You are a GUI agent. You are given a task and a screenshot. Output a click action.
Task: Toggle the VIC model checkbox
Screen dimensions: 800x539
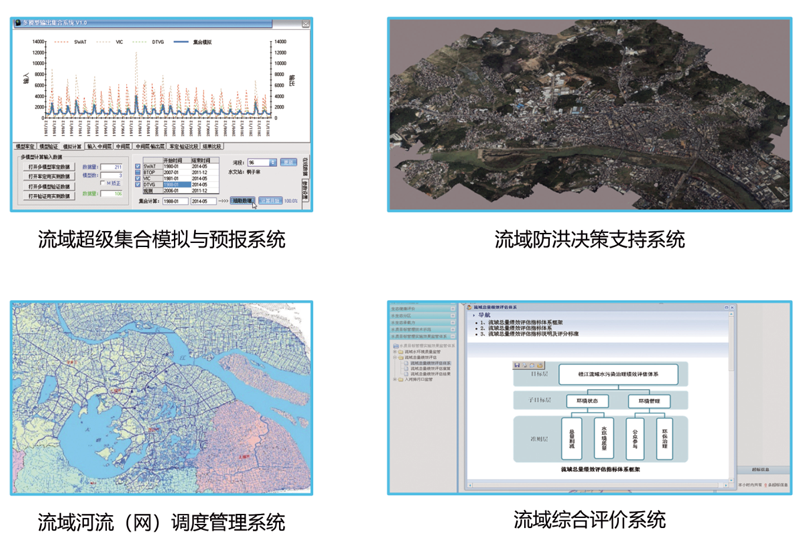pyautogui.click(x=136, y=178)
